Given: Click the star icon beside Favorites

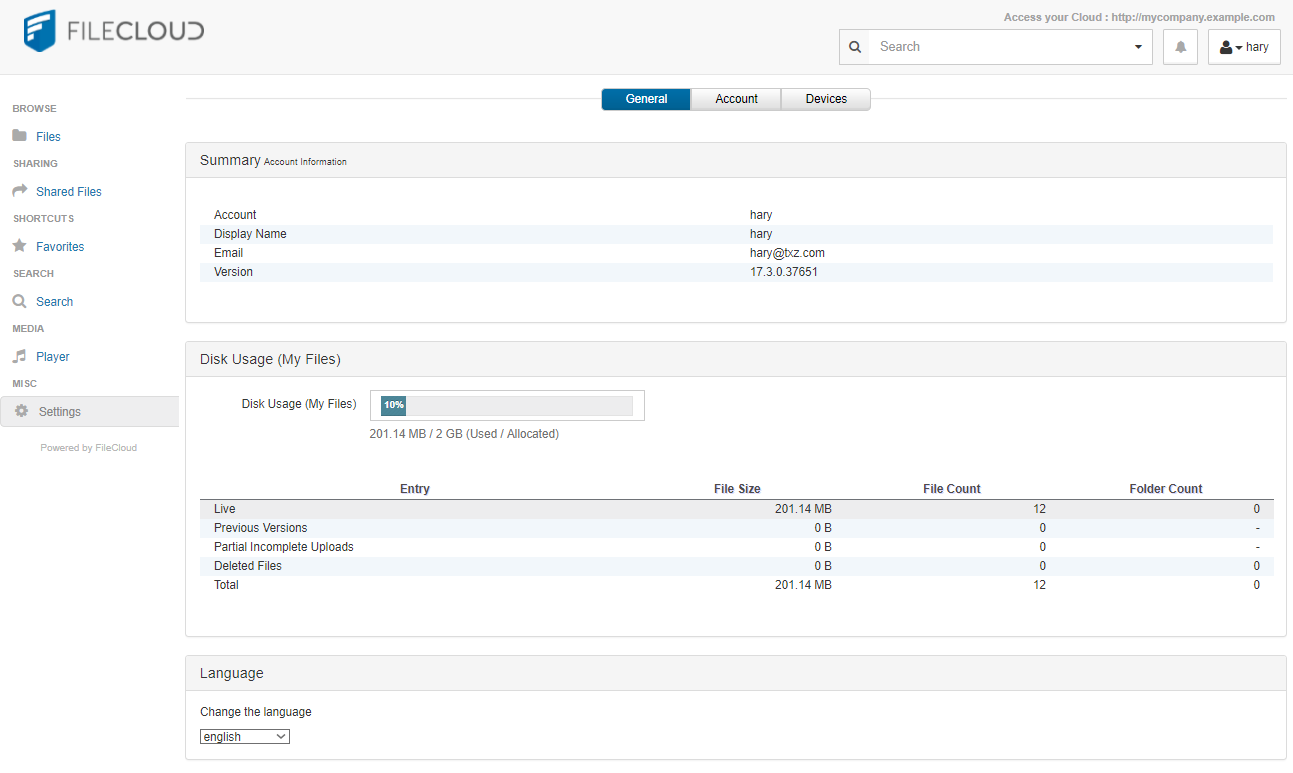Looking at the screenshot, I should click(x=20, y=246).
